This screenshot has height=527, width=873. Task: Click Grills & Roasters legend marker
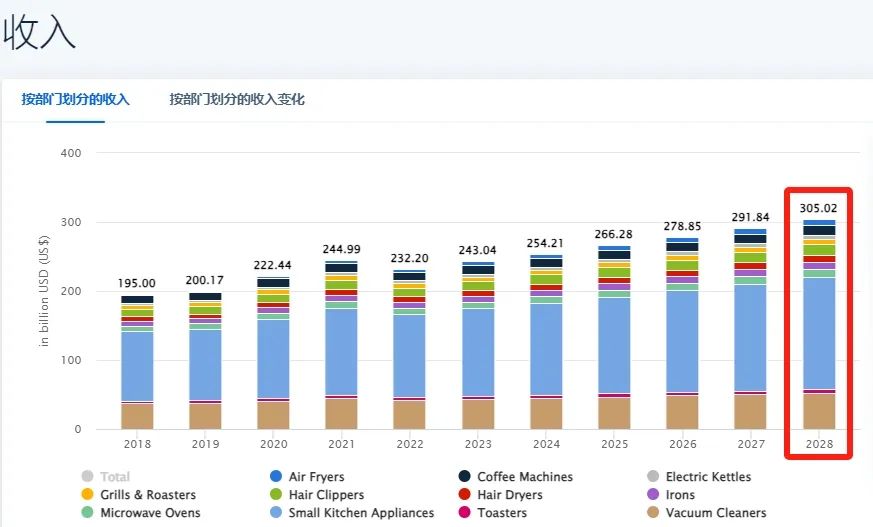point(87,494)
